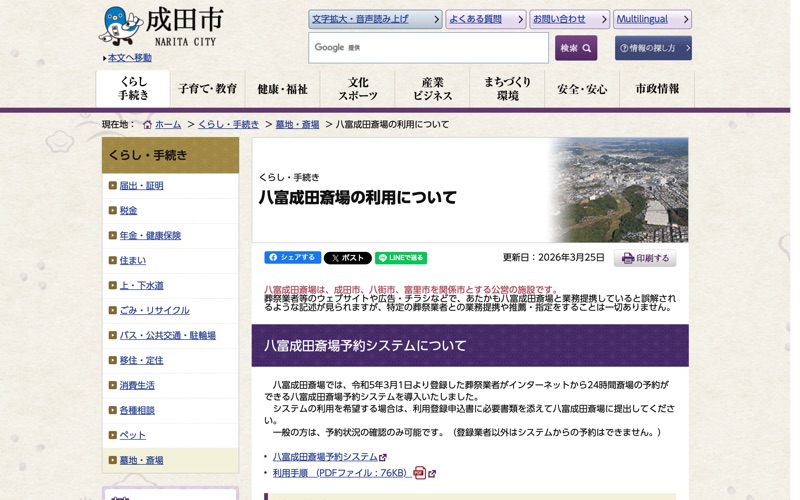Click external link icon after 八富成田斎場予約システム
Viewport: 800px width, 500px height.
click(x=383, y=457)
